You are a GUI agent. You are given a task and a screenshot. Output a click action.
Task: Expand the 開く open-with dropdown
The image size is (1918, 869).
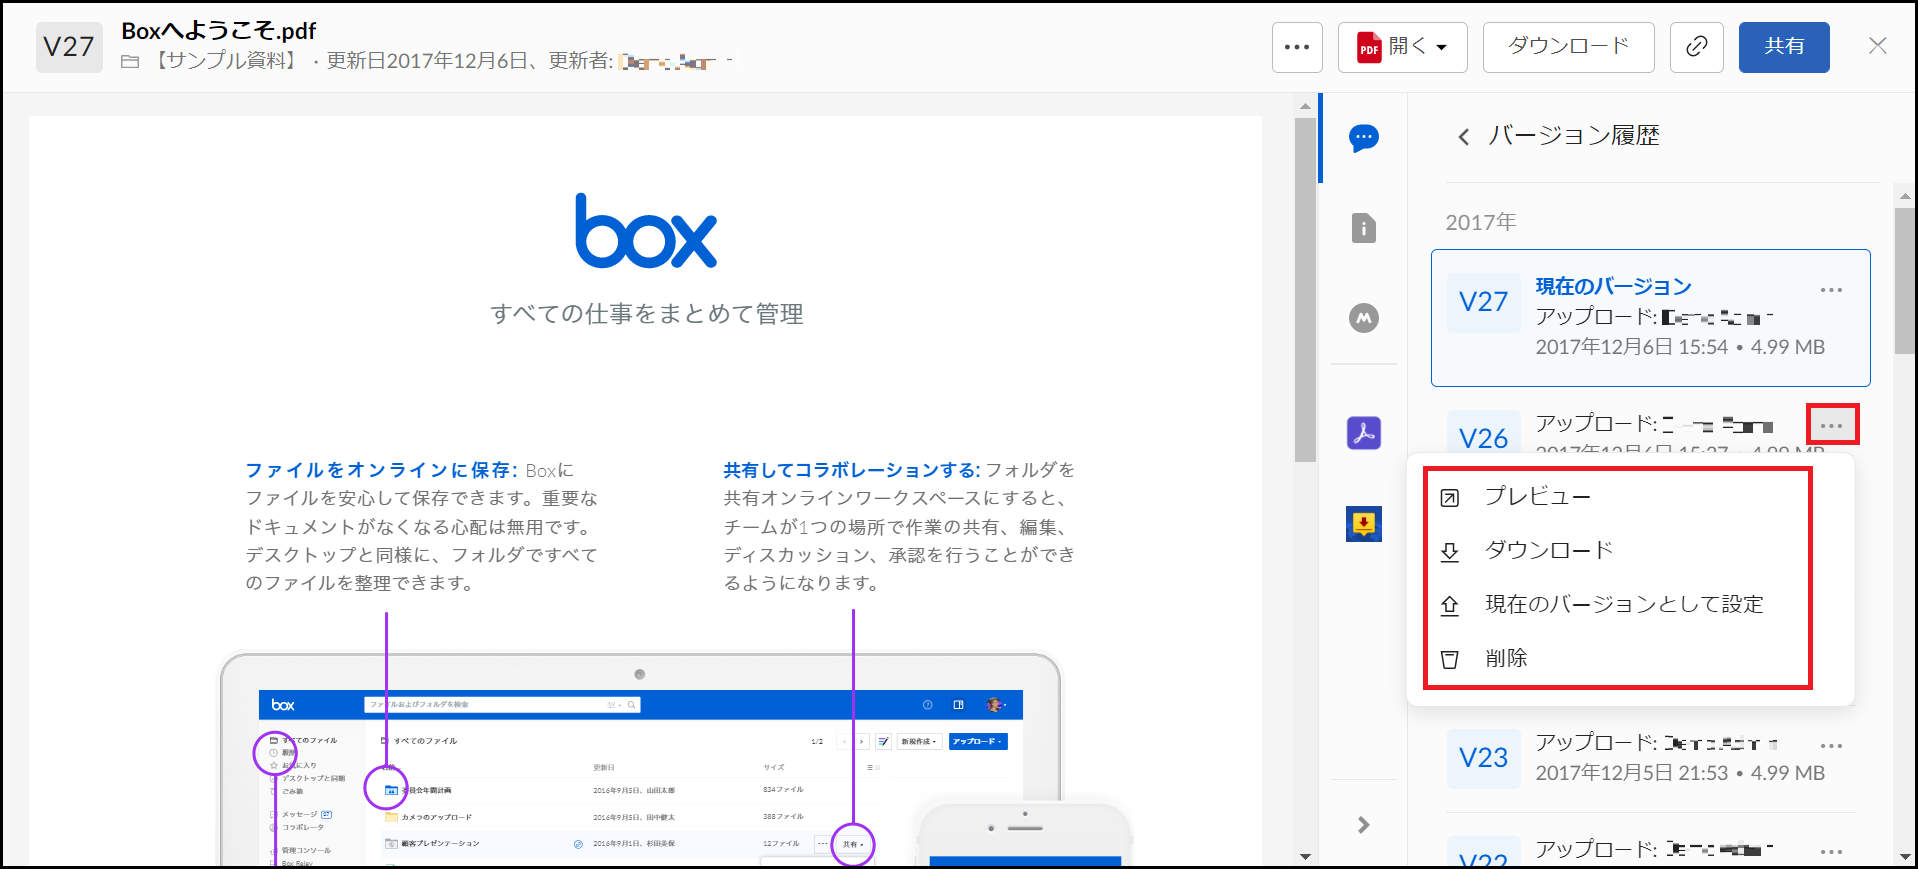tap(1402, 47)
